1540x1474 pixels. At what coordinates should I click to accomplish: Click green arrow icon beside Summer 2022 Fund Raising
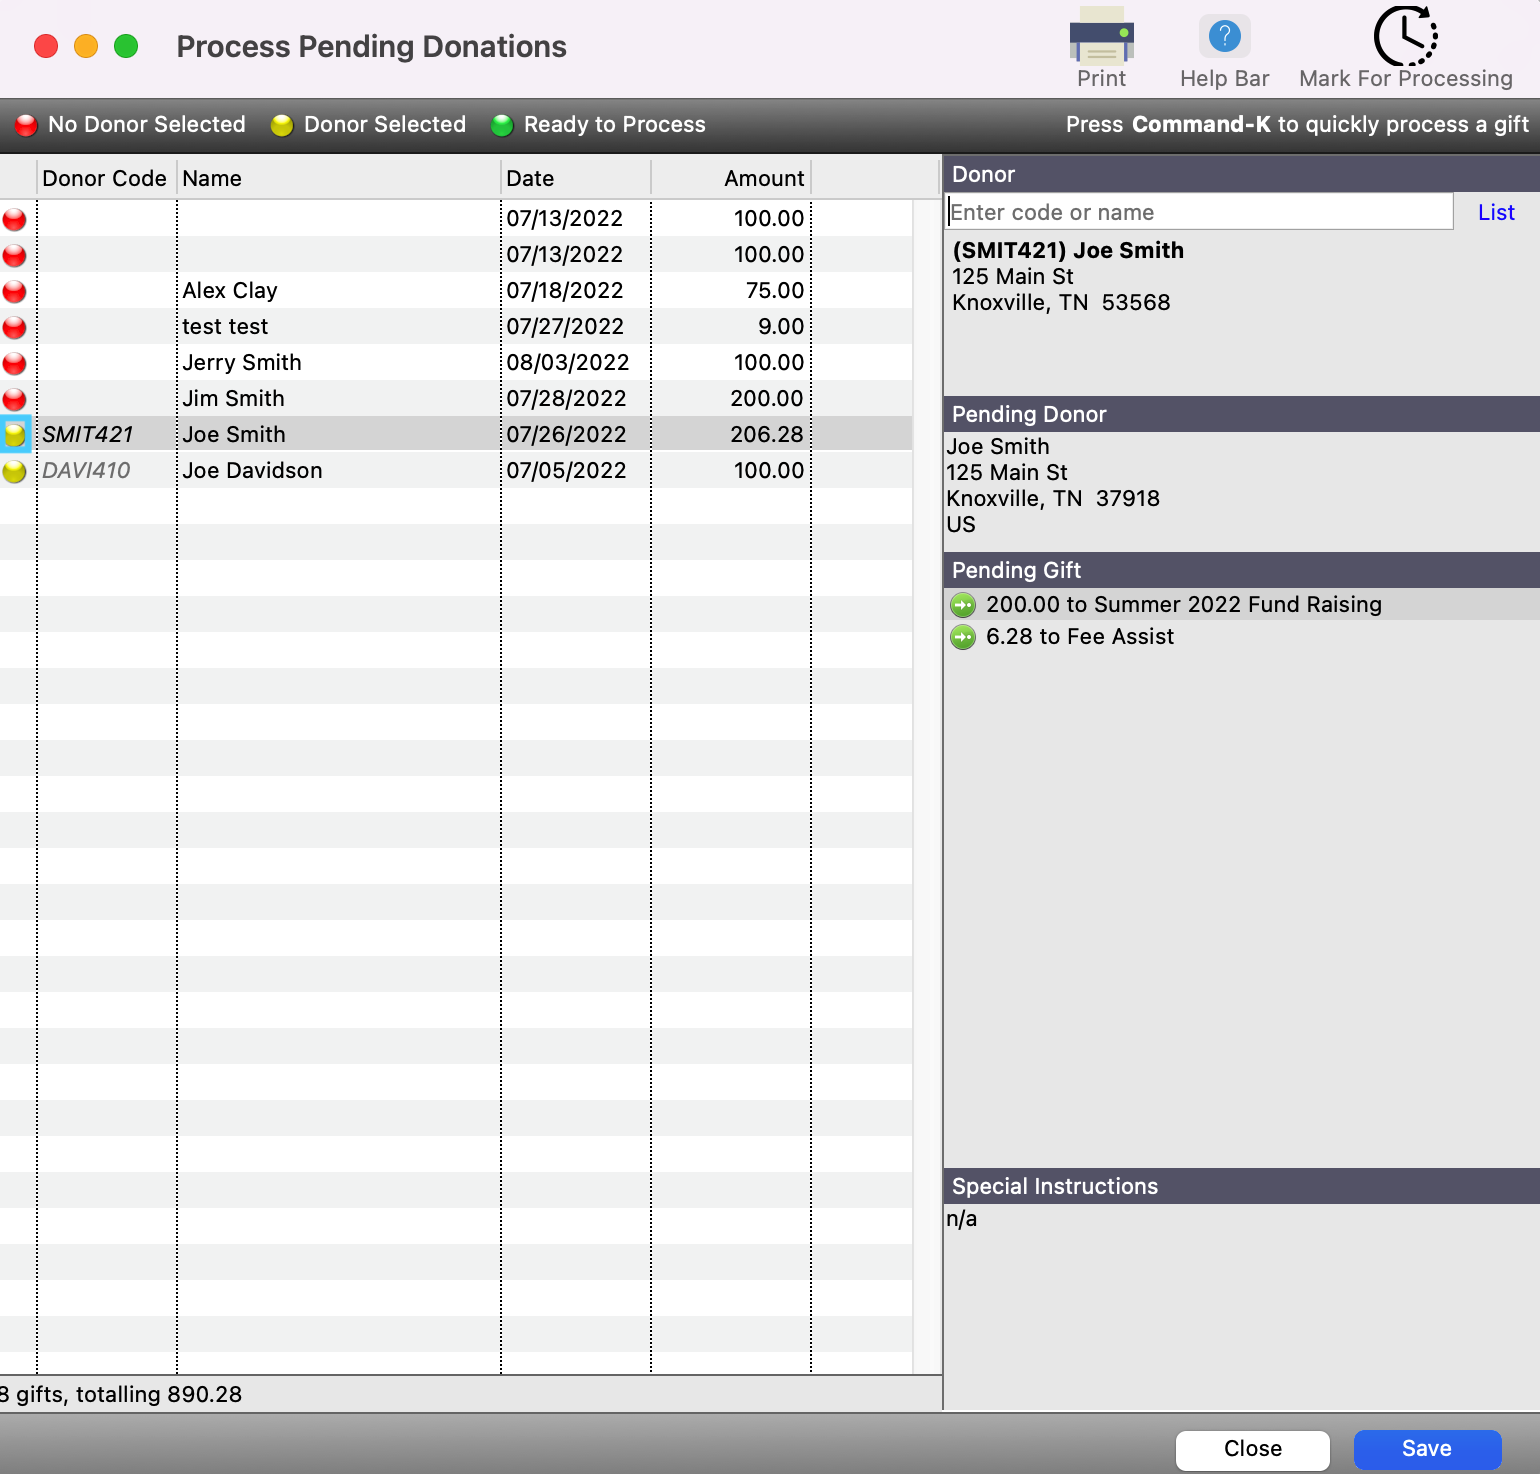[963, 605]
